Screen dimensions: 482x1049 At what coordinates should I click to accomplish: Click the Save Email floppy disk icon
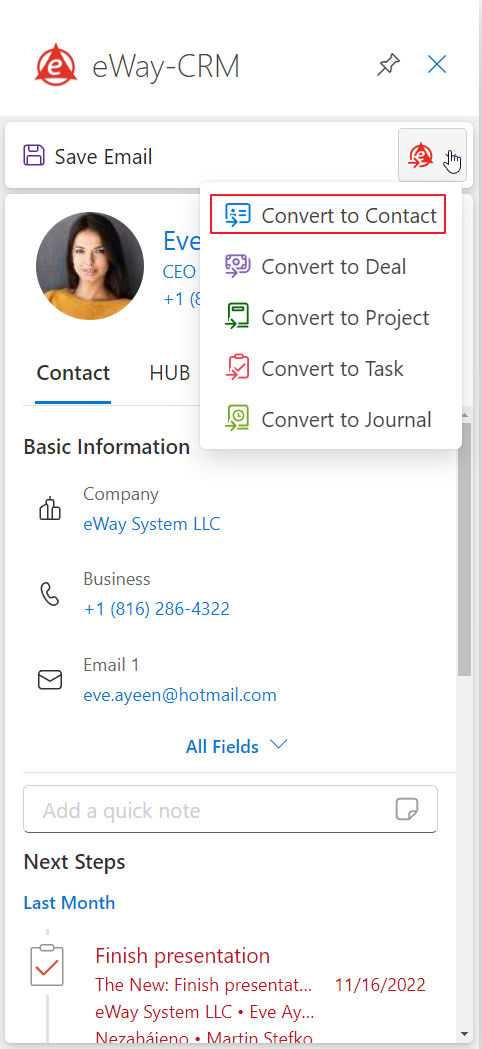pyautogui.click(x=34, y=156)
